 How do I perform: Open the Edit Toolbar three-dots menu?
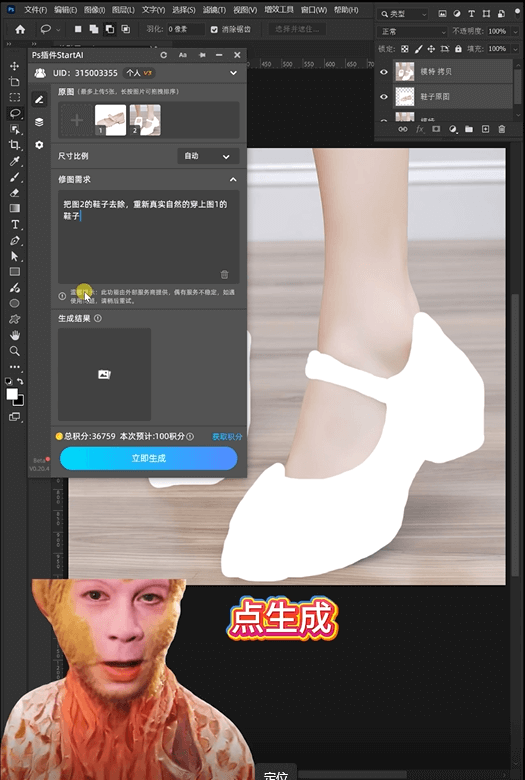(x=14, y=367)
